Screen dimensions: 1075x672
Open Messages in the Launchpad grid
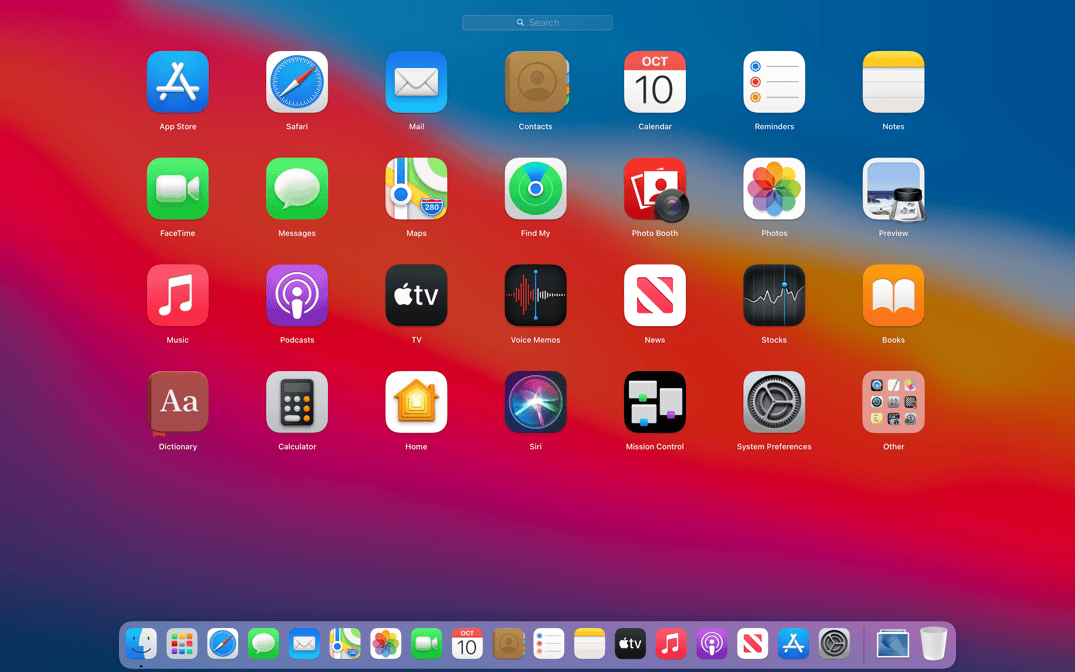(x=297, y=189)
